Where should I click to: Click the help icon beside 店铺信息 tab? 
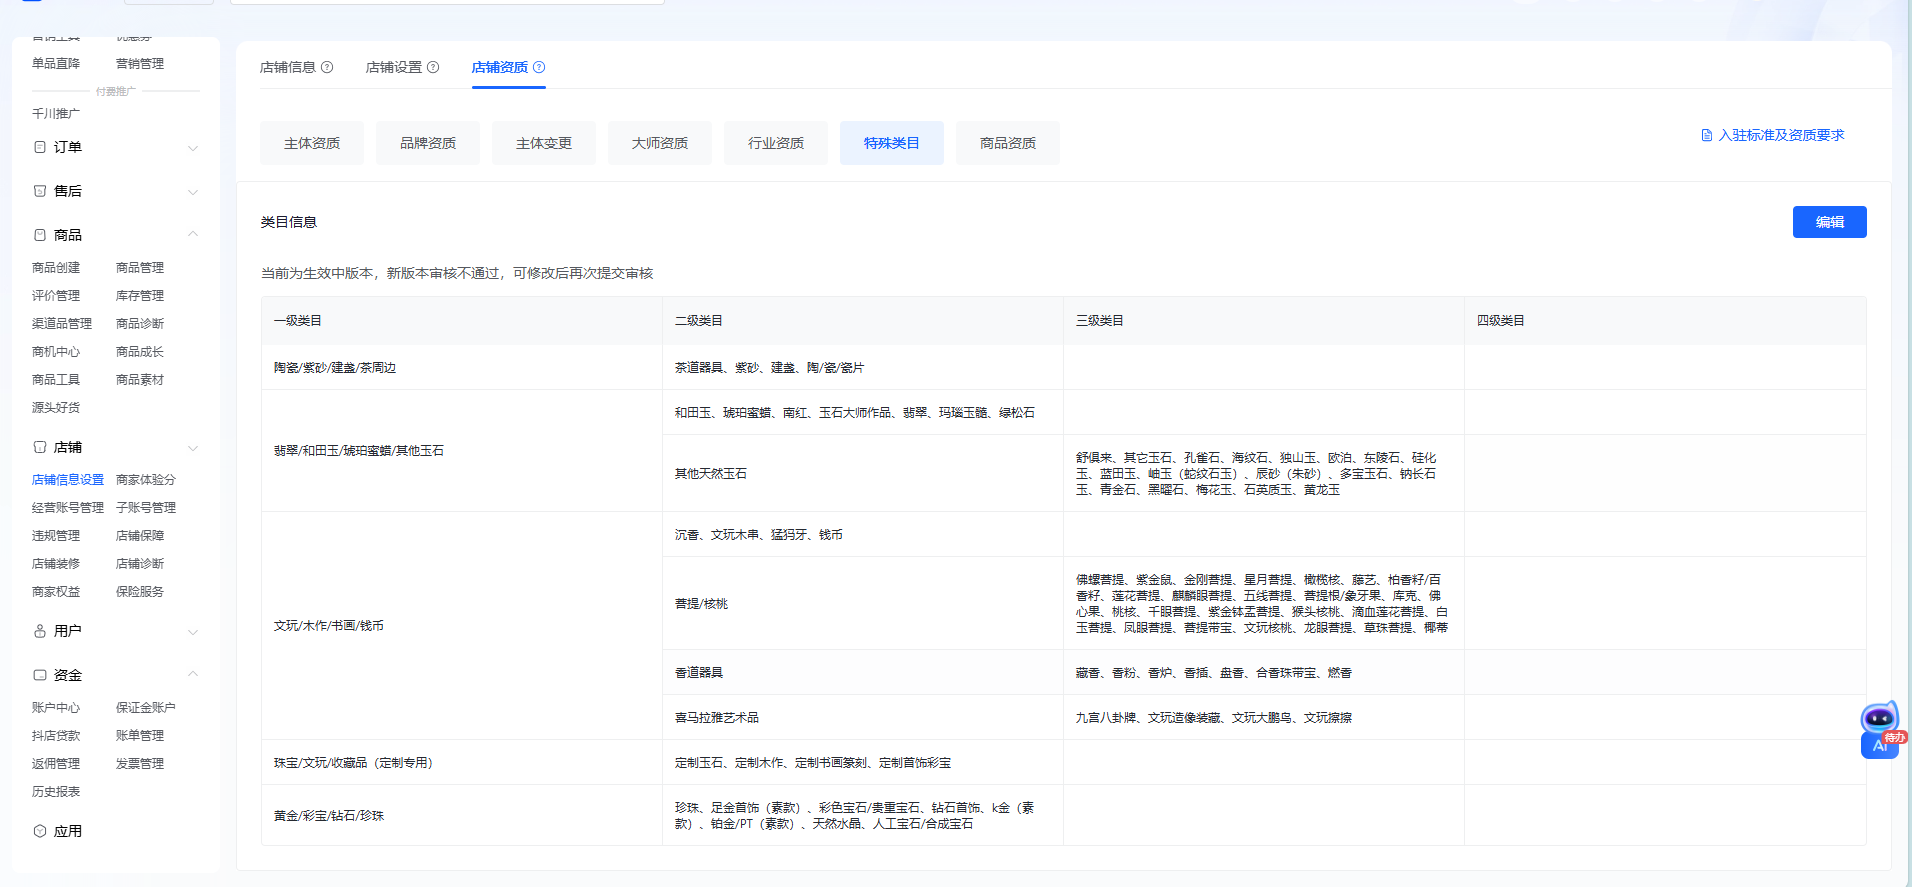click(327, 67)
